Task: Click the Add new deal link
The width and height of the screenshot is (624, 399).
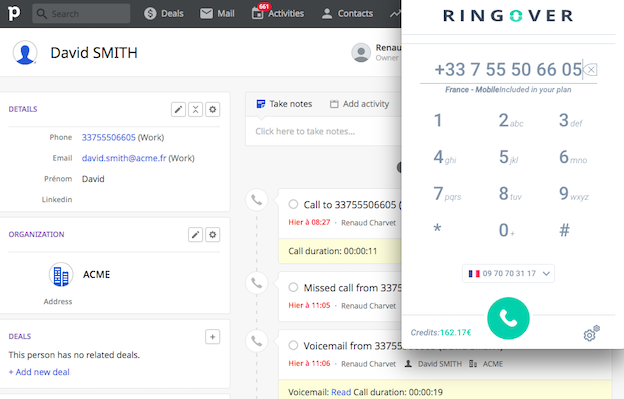Action: click(39, 372)
